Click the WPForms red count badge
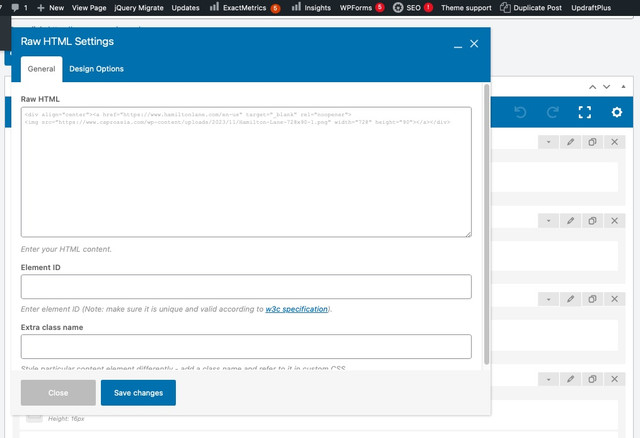This screenshot has height=438, width=640. (380, 7)
